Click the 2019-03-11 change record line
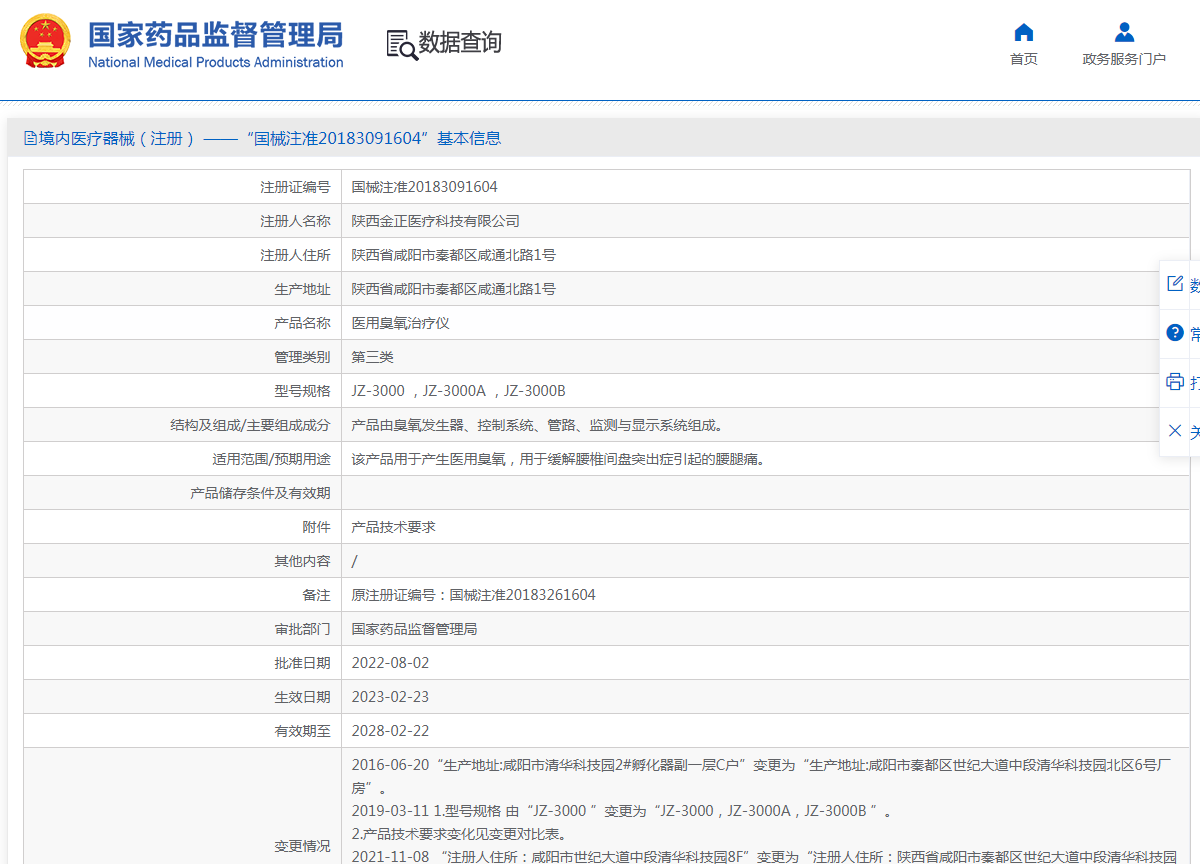Screen dimensions: 1200x864 [x=621, y=811]
